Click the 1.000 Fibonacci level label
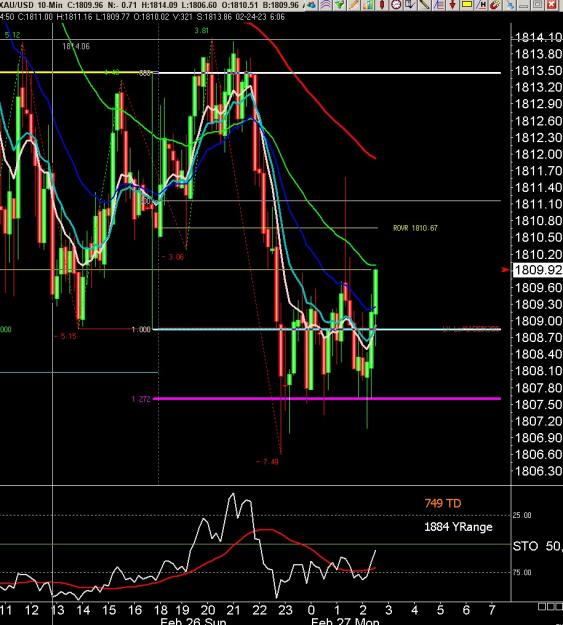 point(141,330)
